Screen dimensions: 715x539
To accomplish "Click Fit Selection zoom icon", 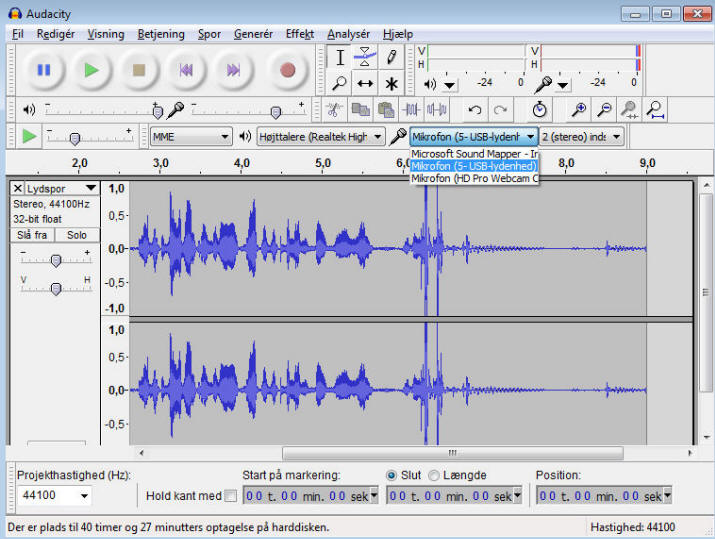I will click(x=630, y=110).
